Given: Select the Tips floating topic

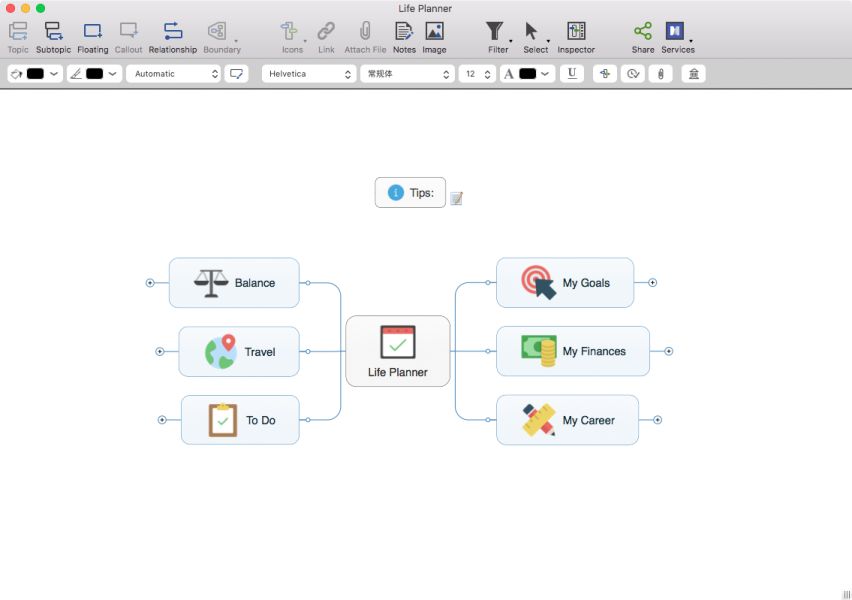Looking at the screenshot, I should (410, 192).
